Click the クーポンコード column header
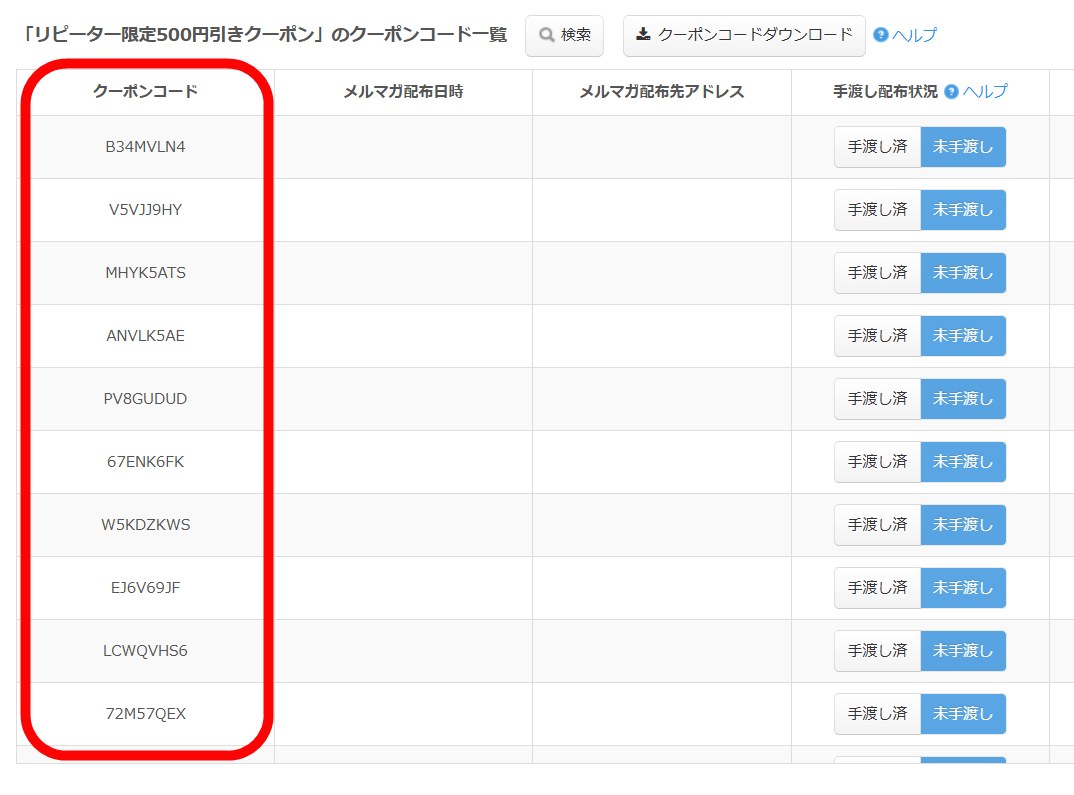Screen dimensions: 1074x795 point(145,92)
